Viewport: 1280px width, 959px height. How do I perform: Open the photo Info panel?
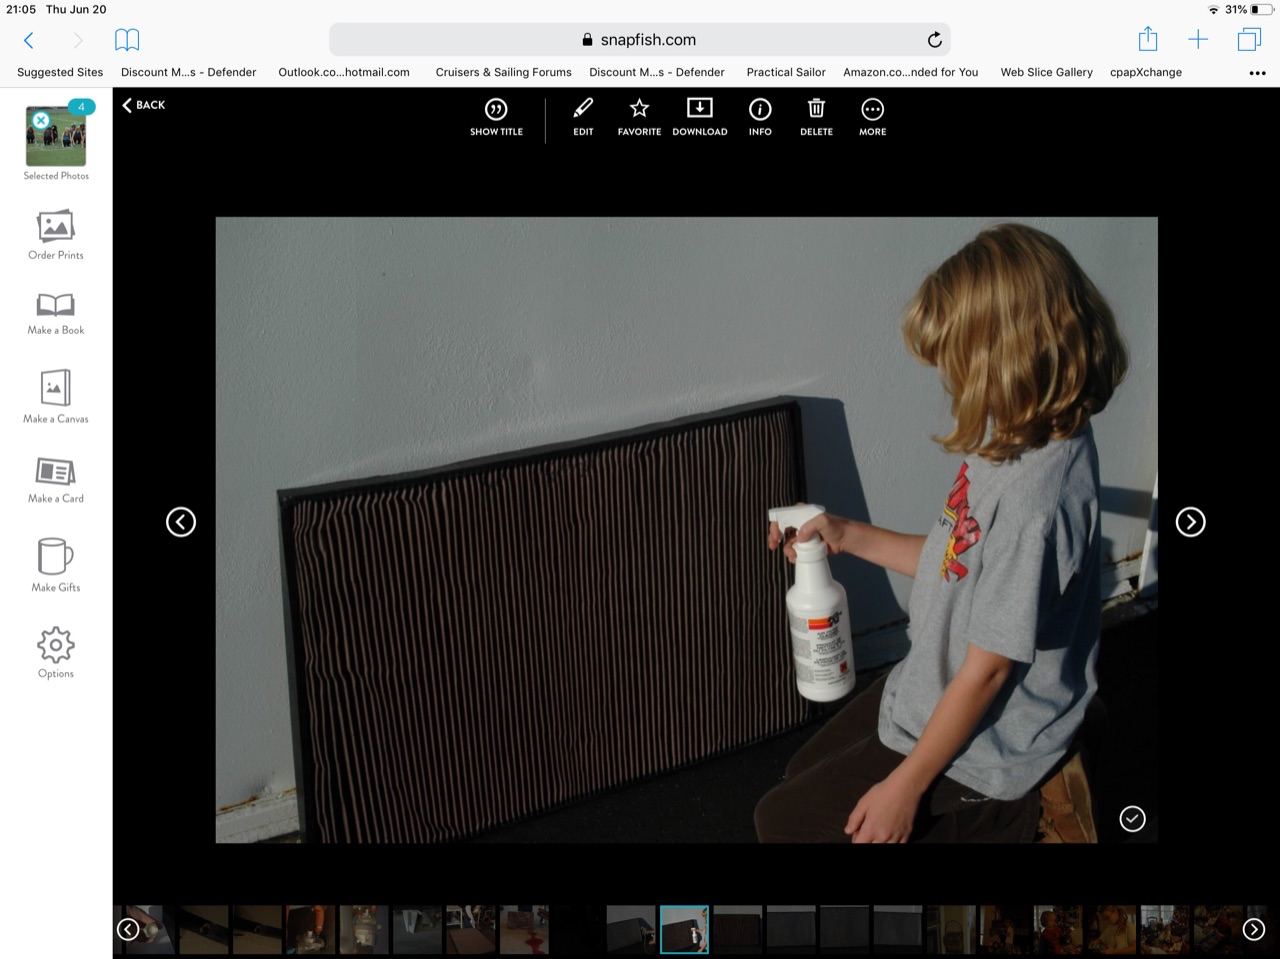click(760, 117)
